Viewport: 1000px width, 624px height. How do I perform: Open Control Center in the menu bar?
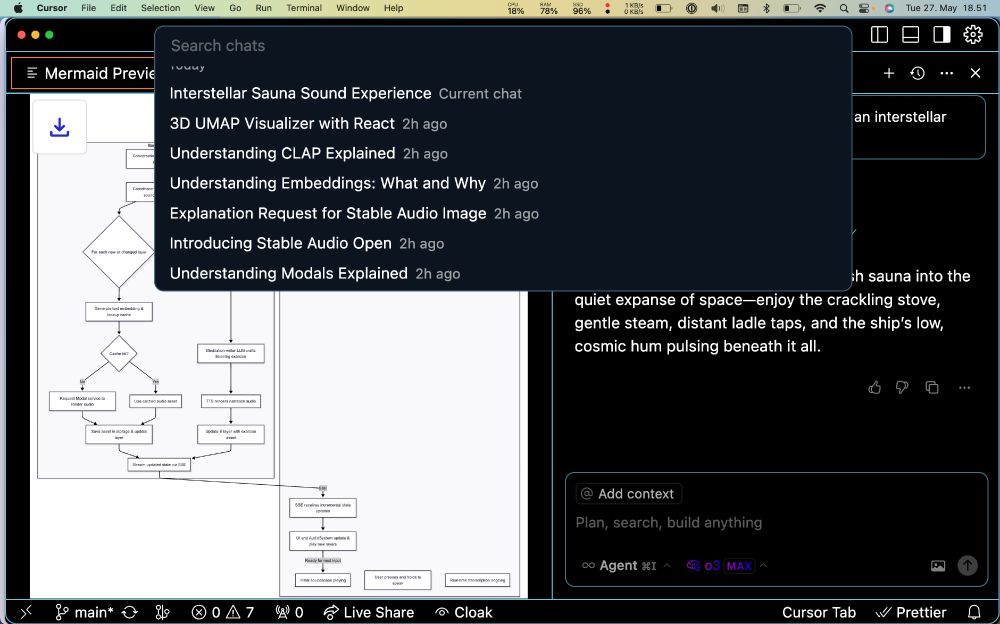[864, 8]
